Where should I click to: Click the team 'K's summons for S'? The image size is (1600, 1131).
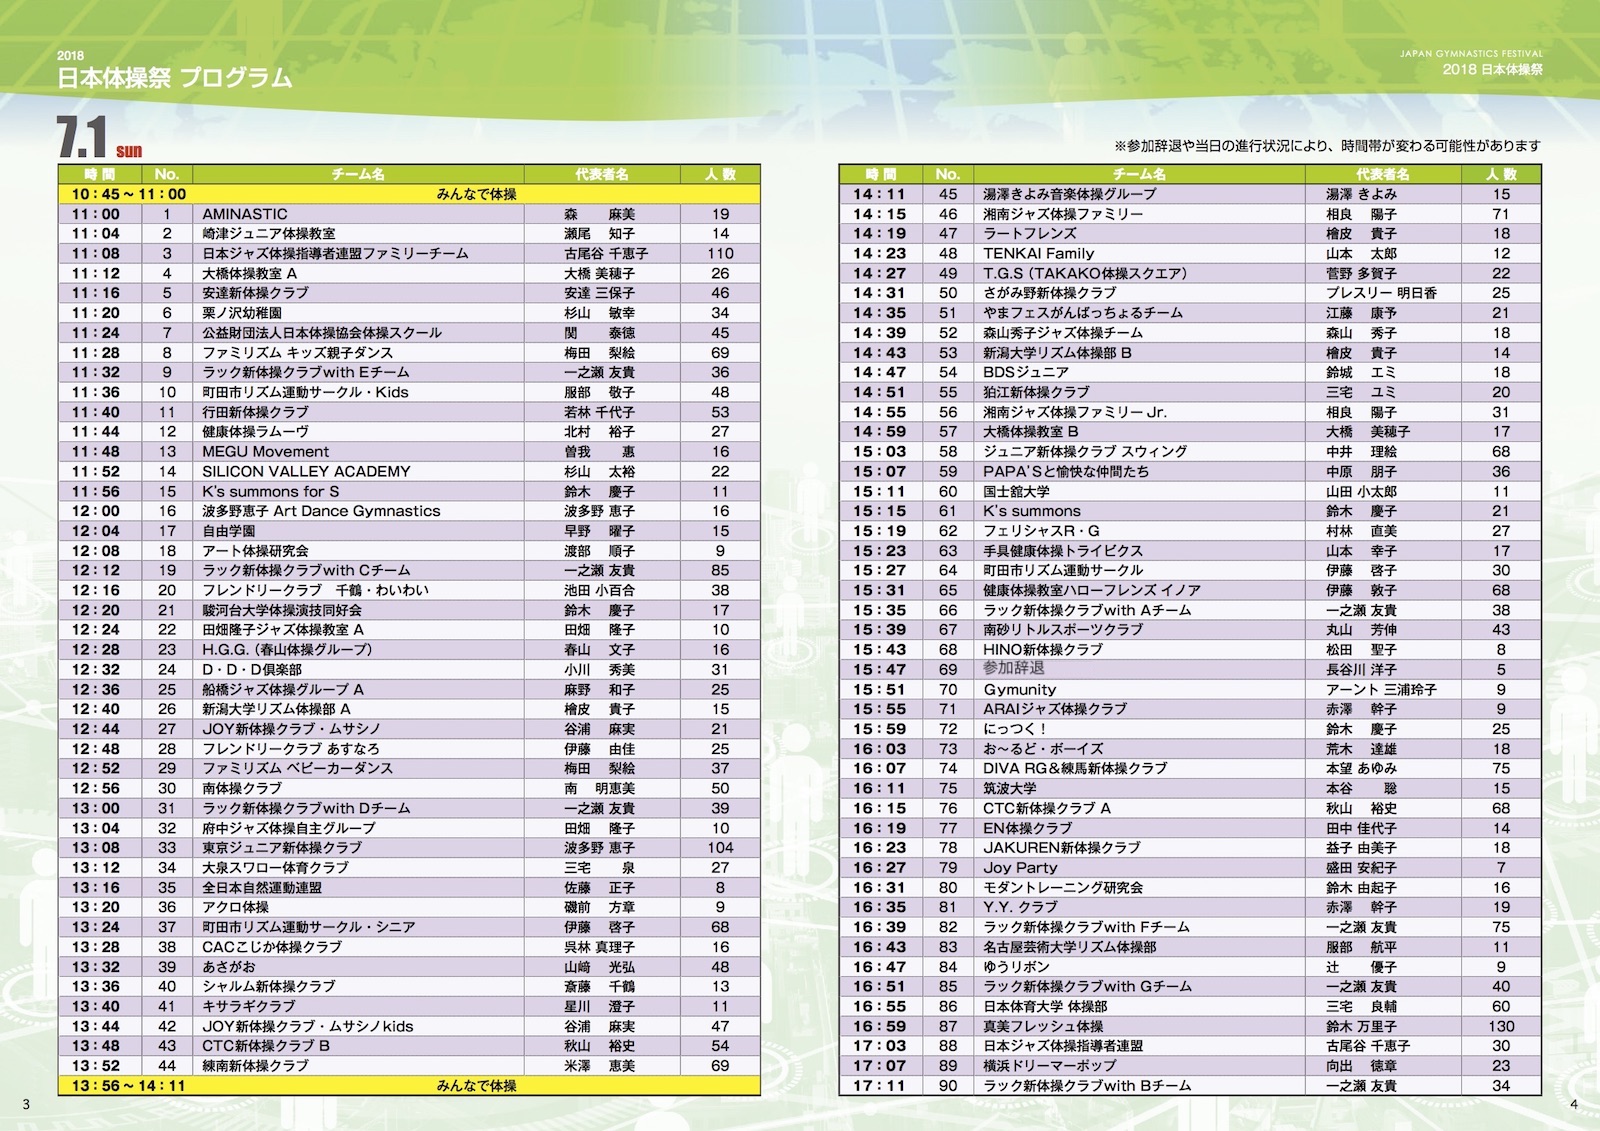point(270,492)
